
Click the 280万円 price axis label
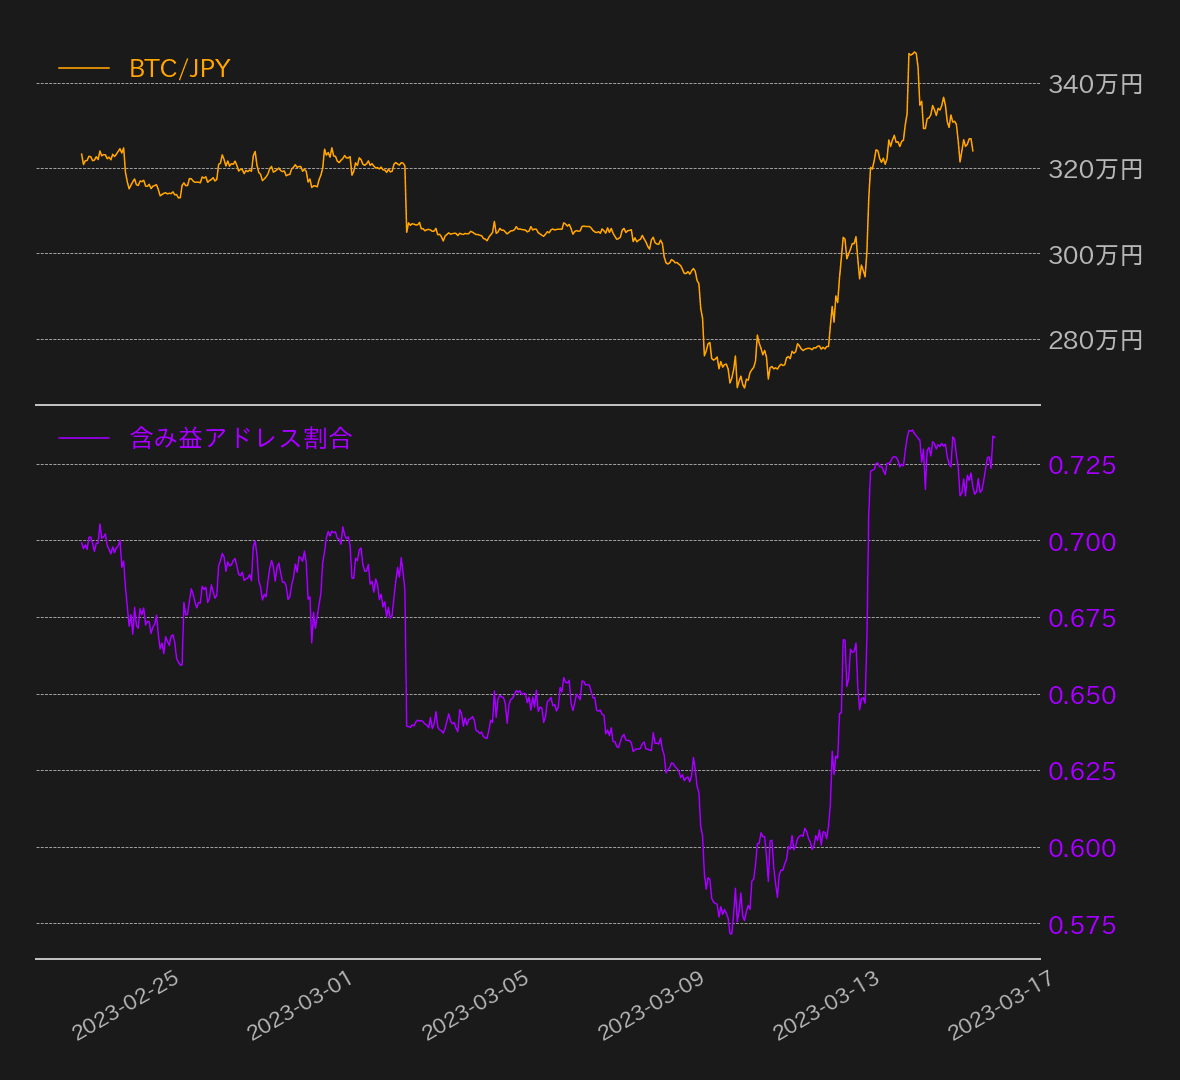click(1095, 340)
